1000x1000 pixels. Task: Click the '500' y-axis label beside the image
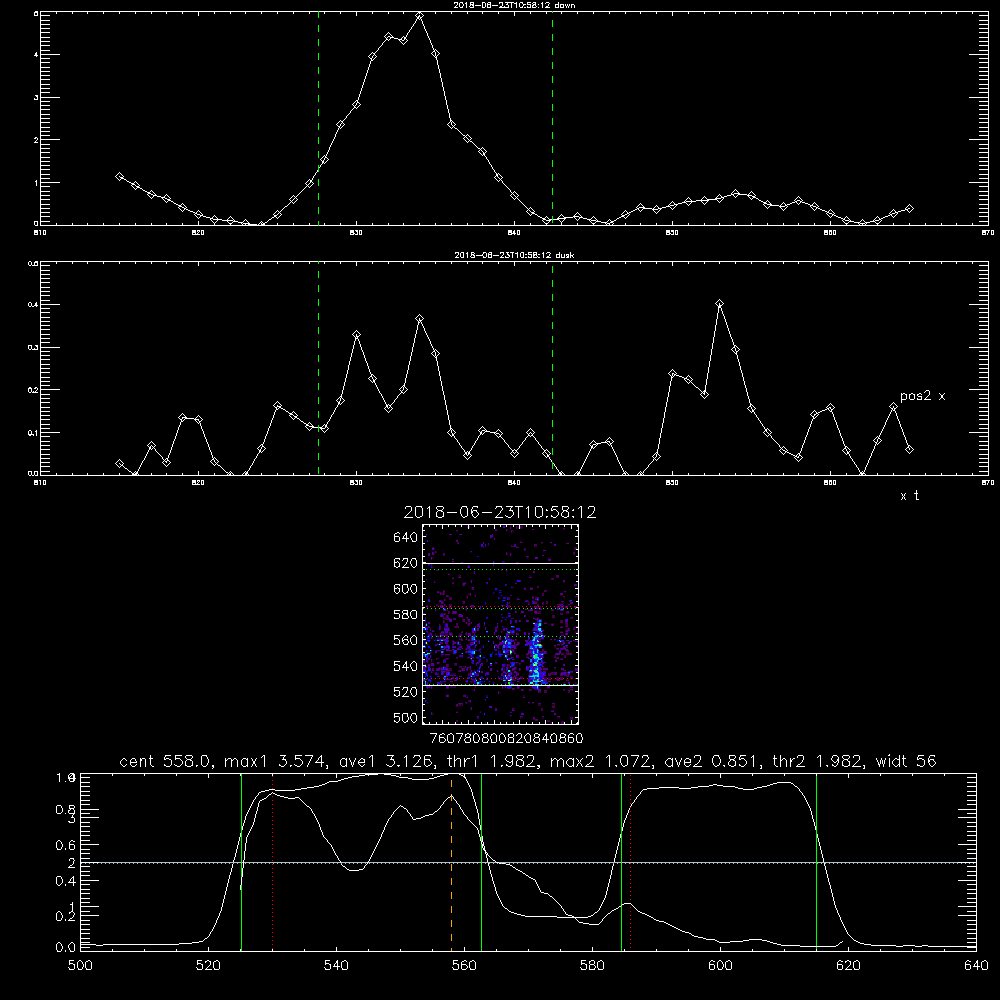406,718
